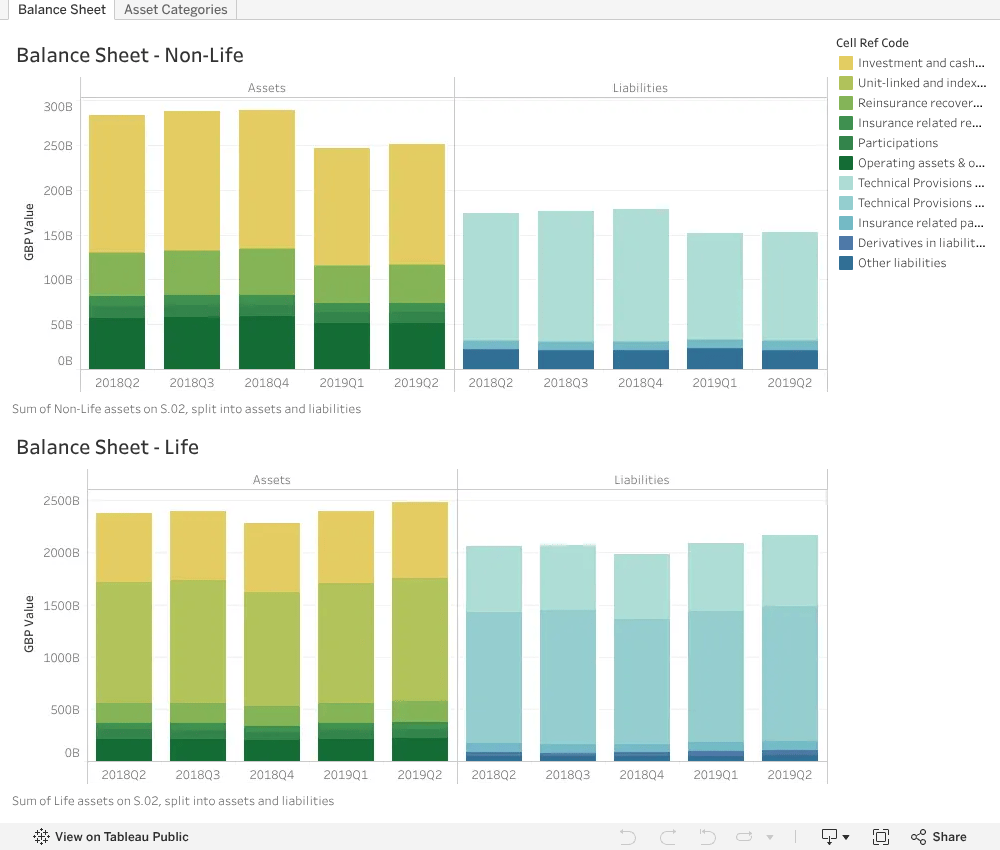Select Insurance related pa... legend swatch

point(846,223)
